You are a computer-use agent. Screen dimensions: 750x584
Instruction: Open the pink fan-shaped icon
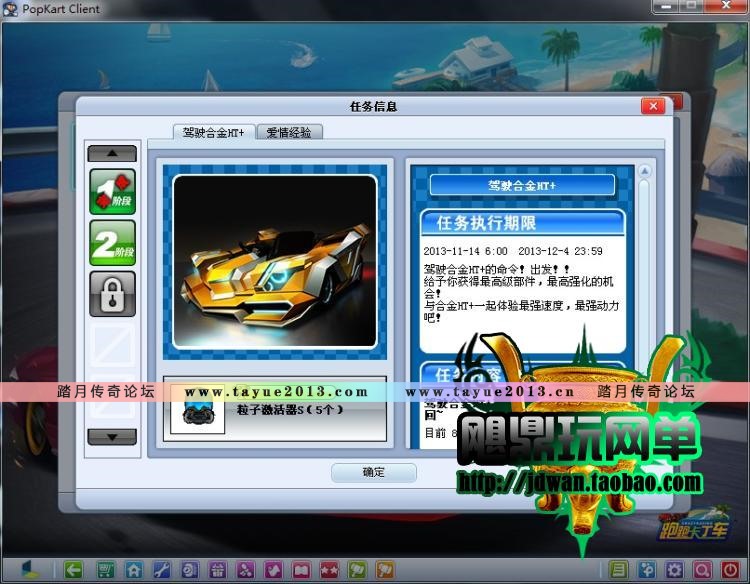[x=245, y=570]
